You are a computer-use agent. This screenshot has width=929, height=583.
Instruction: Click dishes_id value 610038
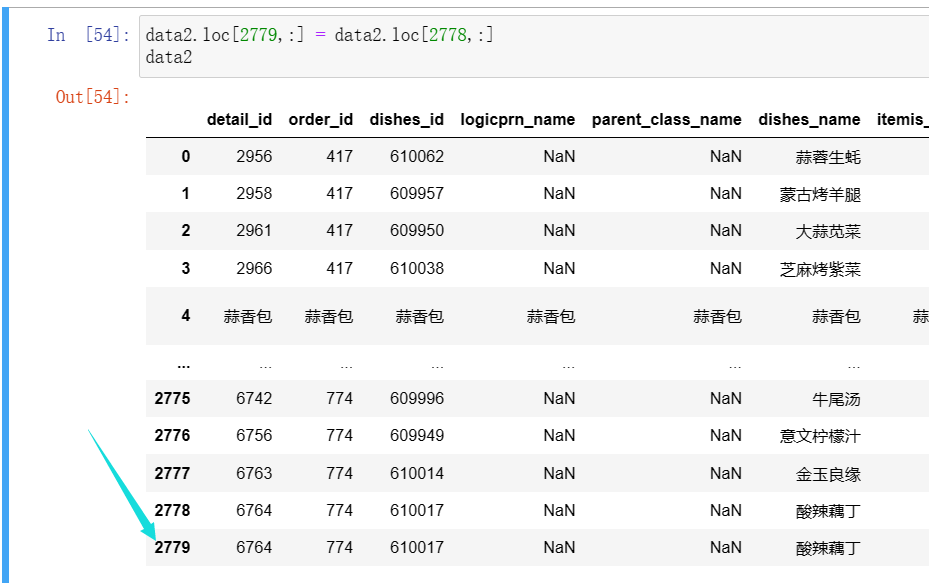click(x=417, y=268)
